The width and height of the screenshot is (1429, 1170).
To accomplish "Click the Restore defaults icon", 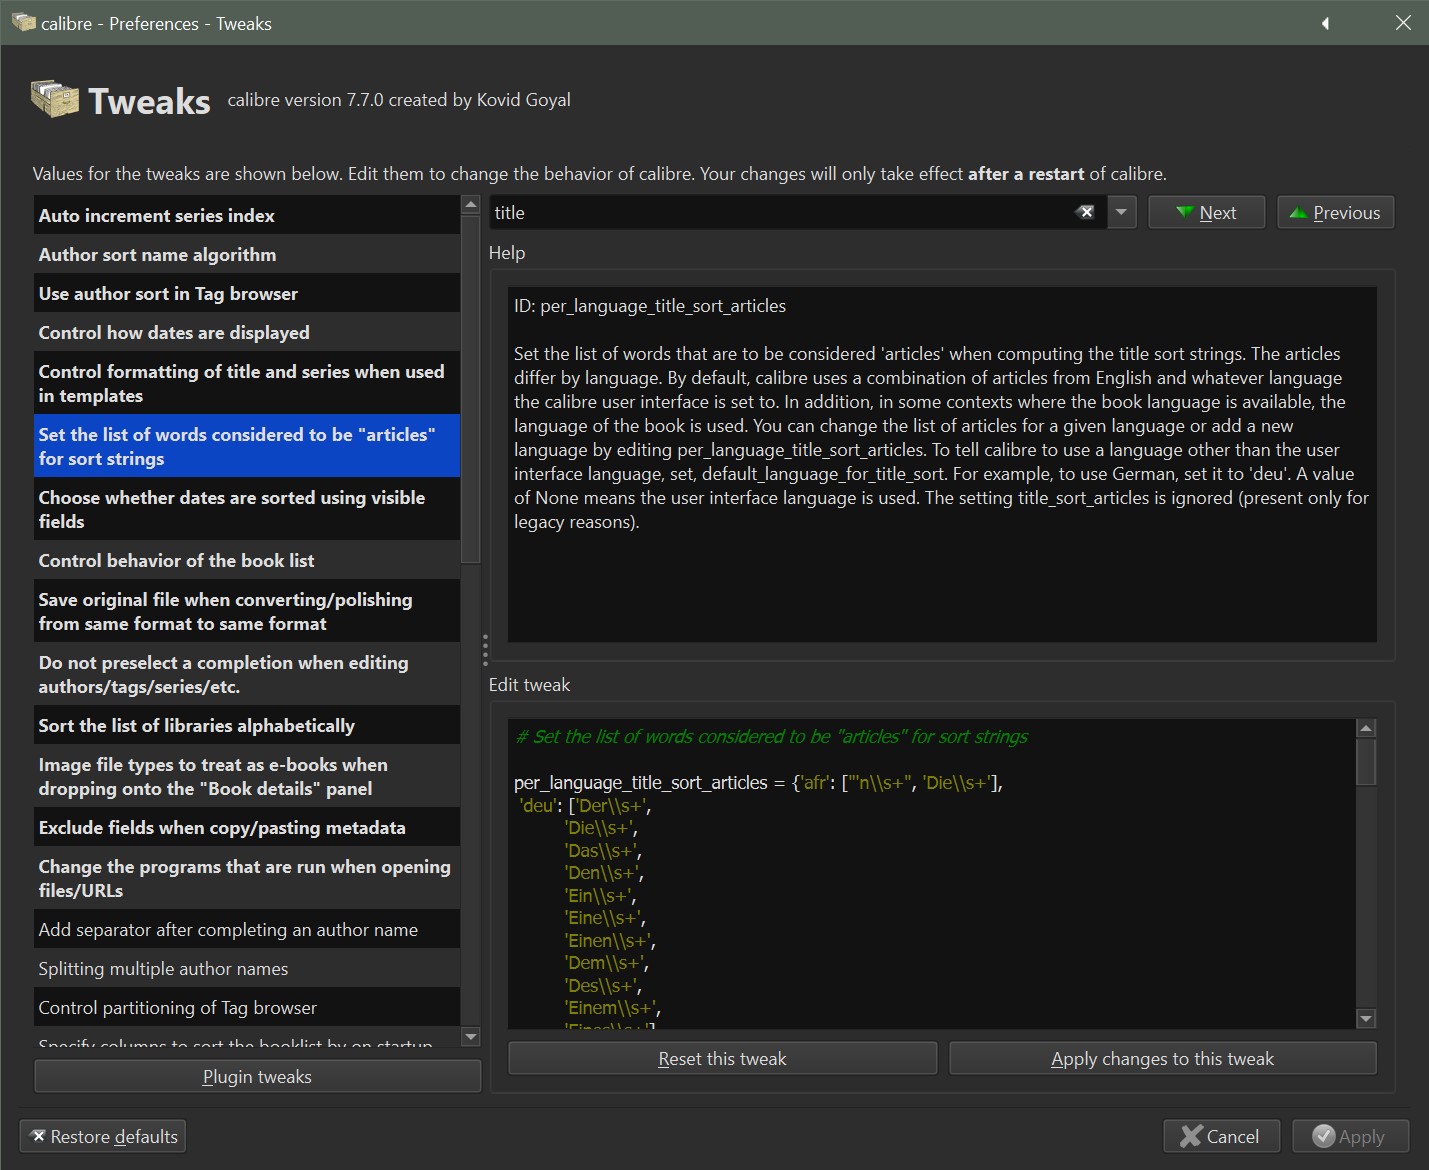I will click(38, 1136).
